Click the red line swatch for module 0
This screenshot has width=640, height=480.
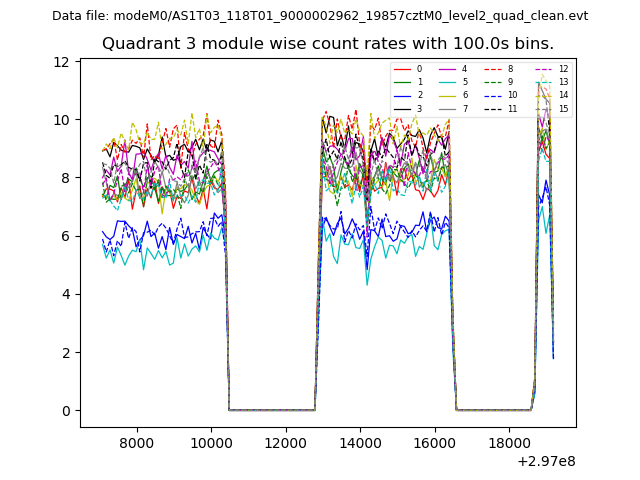pos(402,69)
